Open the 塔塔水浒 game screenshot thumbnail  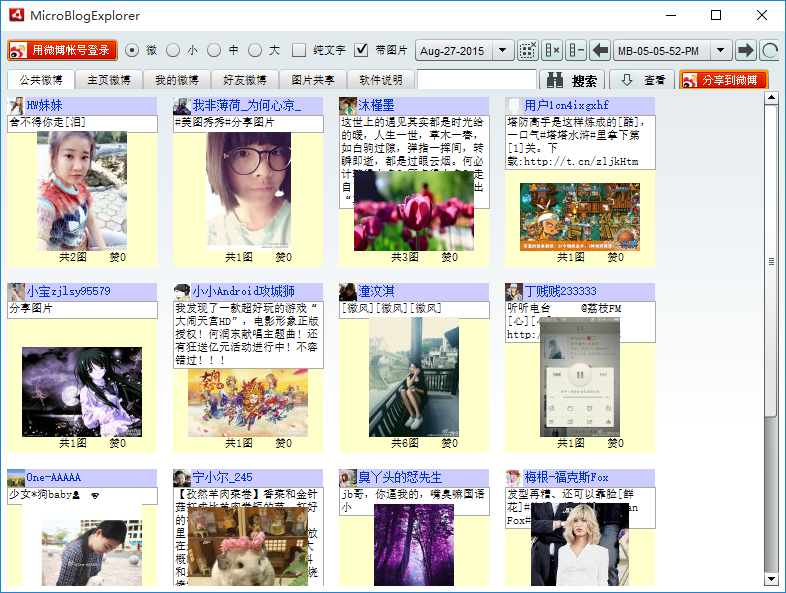(x=580, y=217)
